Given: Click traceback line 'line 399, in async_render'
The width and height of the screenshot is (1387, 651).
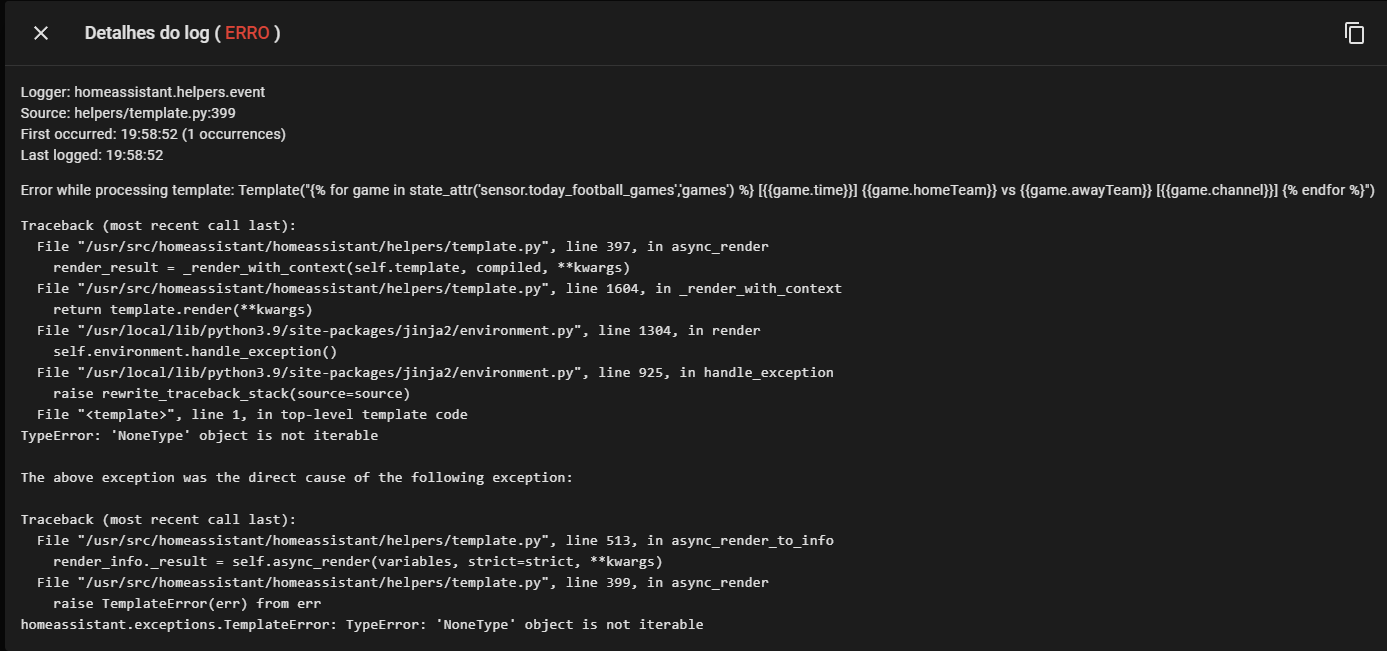Looking at the screenshot, I should pyautogui.click(x=403, y=582).
